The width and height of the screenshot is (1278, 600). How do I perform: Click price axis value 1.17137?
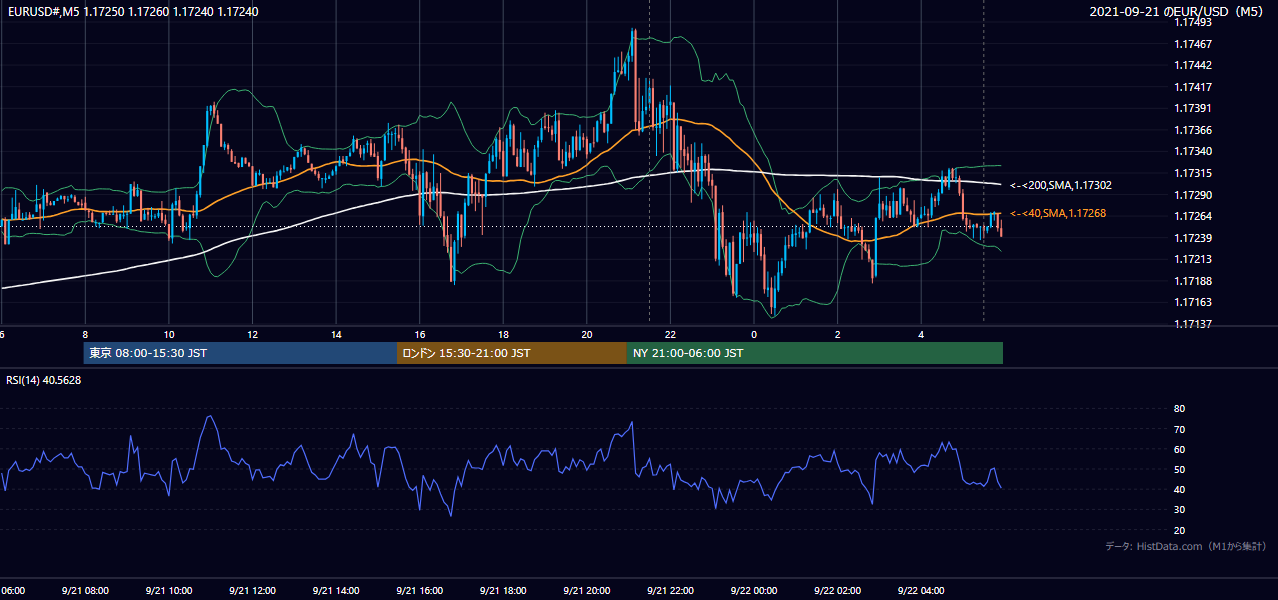point(1194,324)
